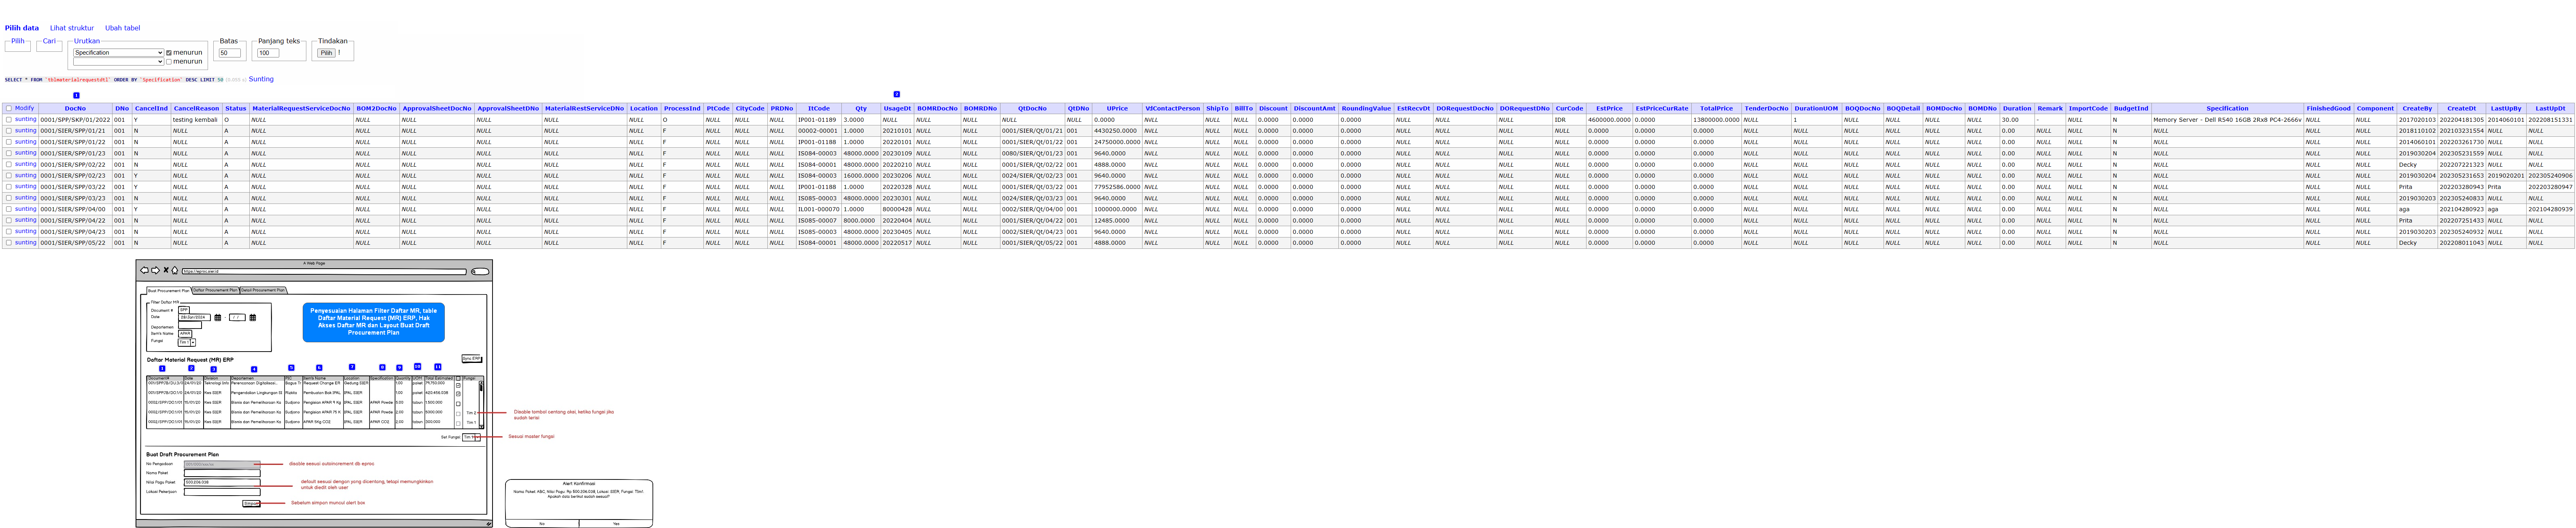Click blue badge 1 above DocNo column

(x=76, y=95)
